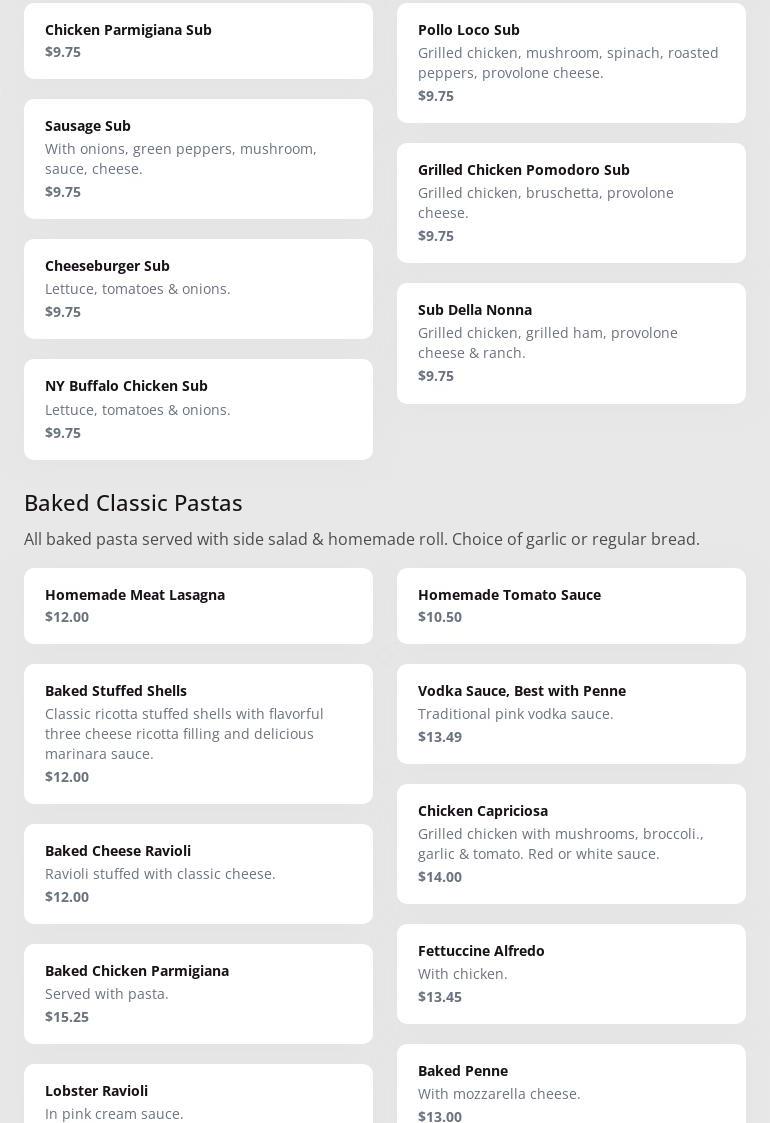Click the baked pasta side salad description

362,539
